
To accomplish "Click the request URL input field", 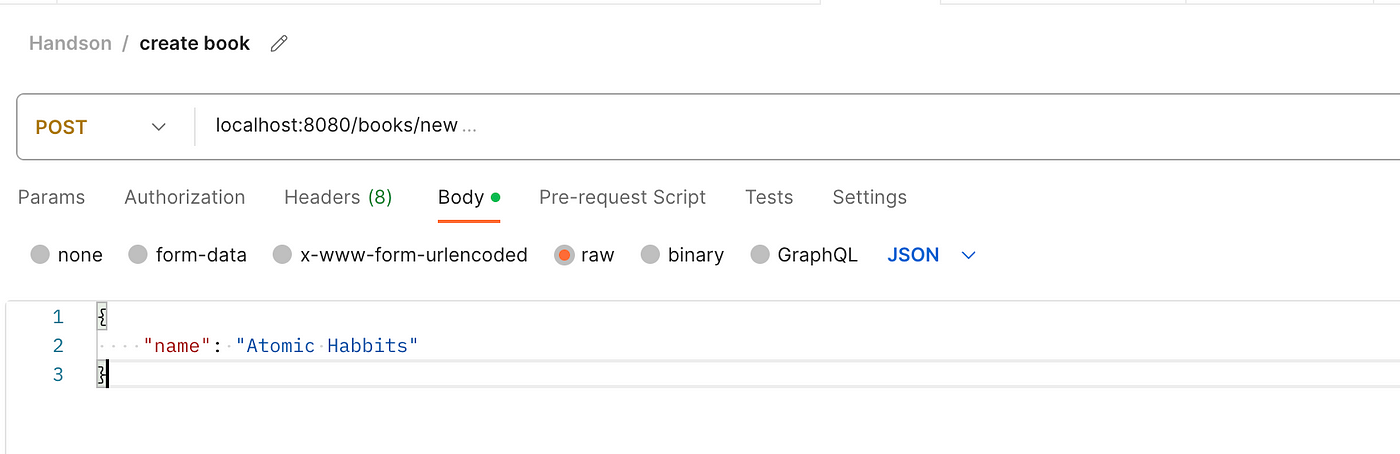I will [x=800, y=126].
